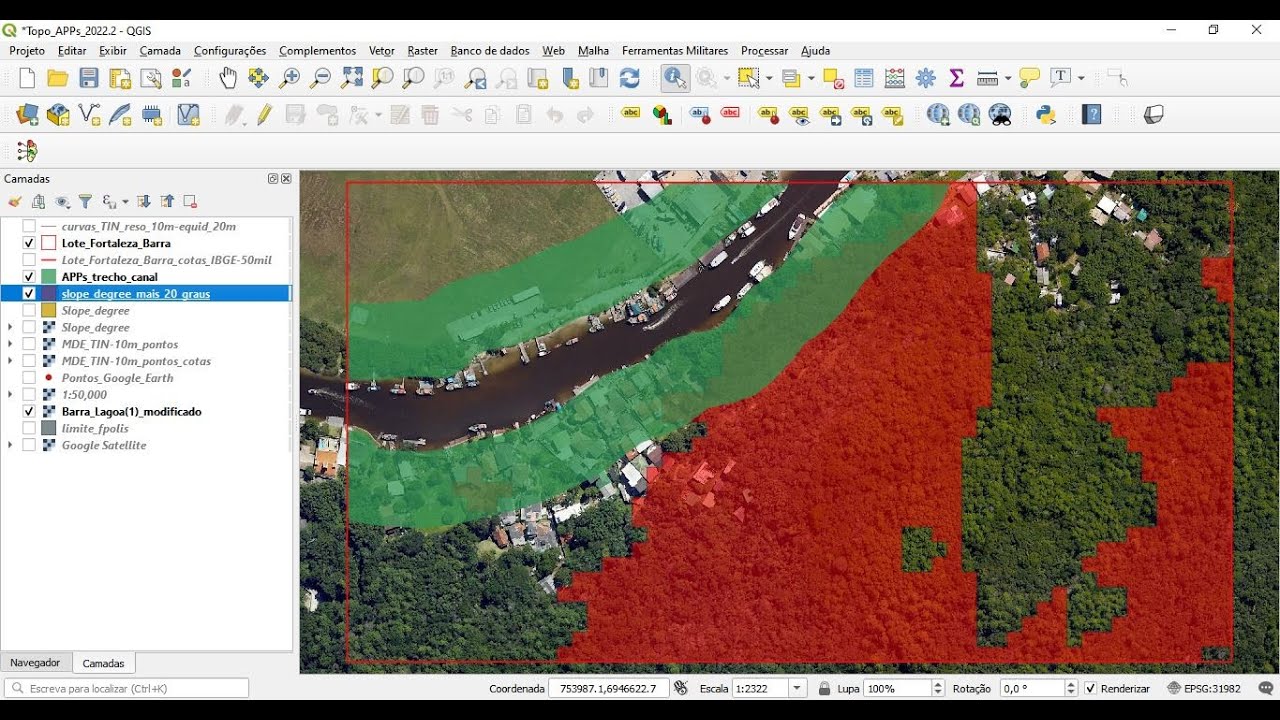The height and width of the screenshot is (720, 1280).
Task: Click the yellow Slope_degree color swatch
Action: click(48, 311)
